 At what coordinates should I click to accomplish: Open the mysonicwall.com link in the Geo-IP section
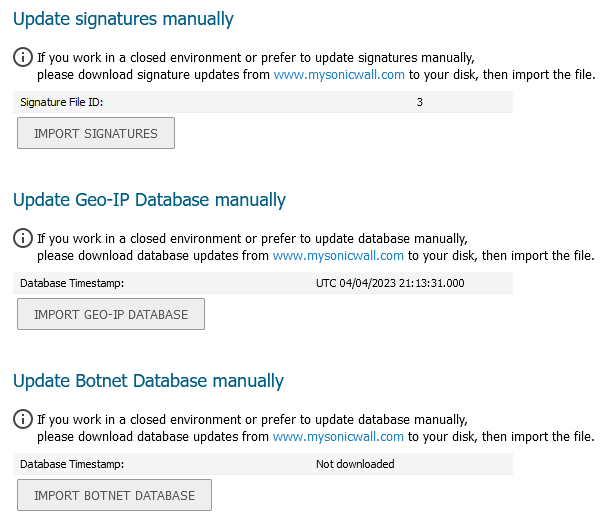click(x=338, y=255)
